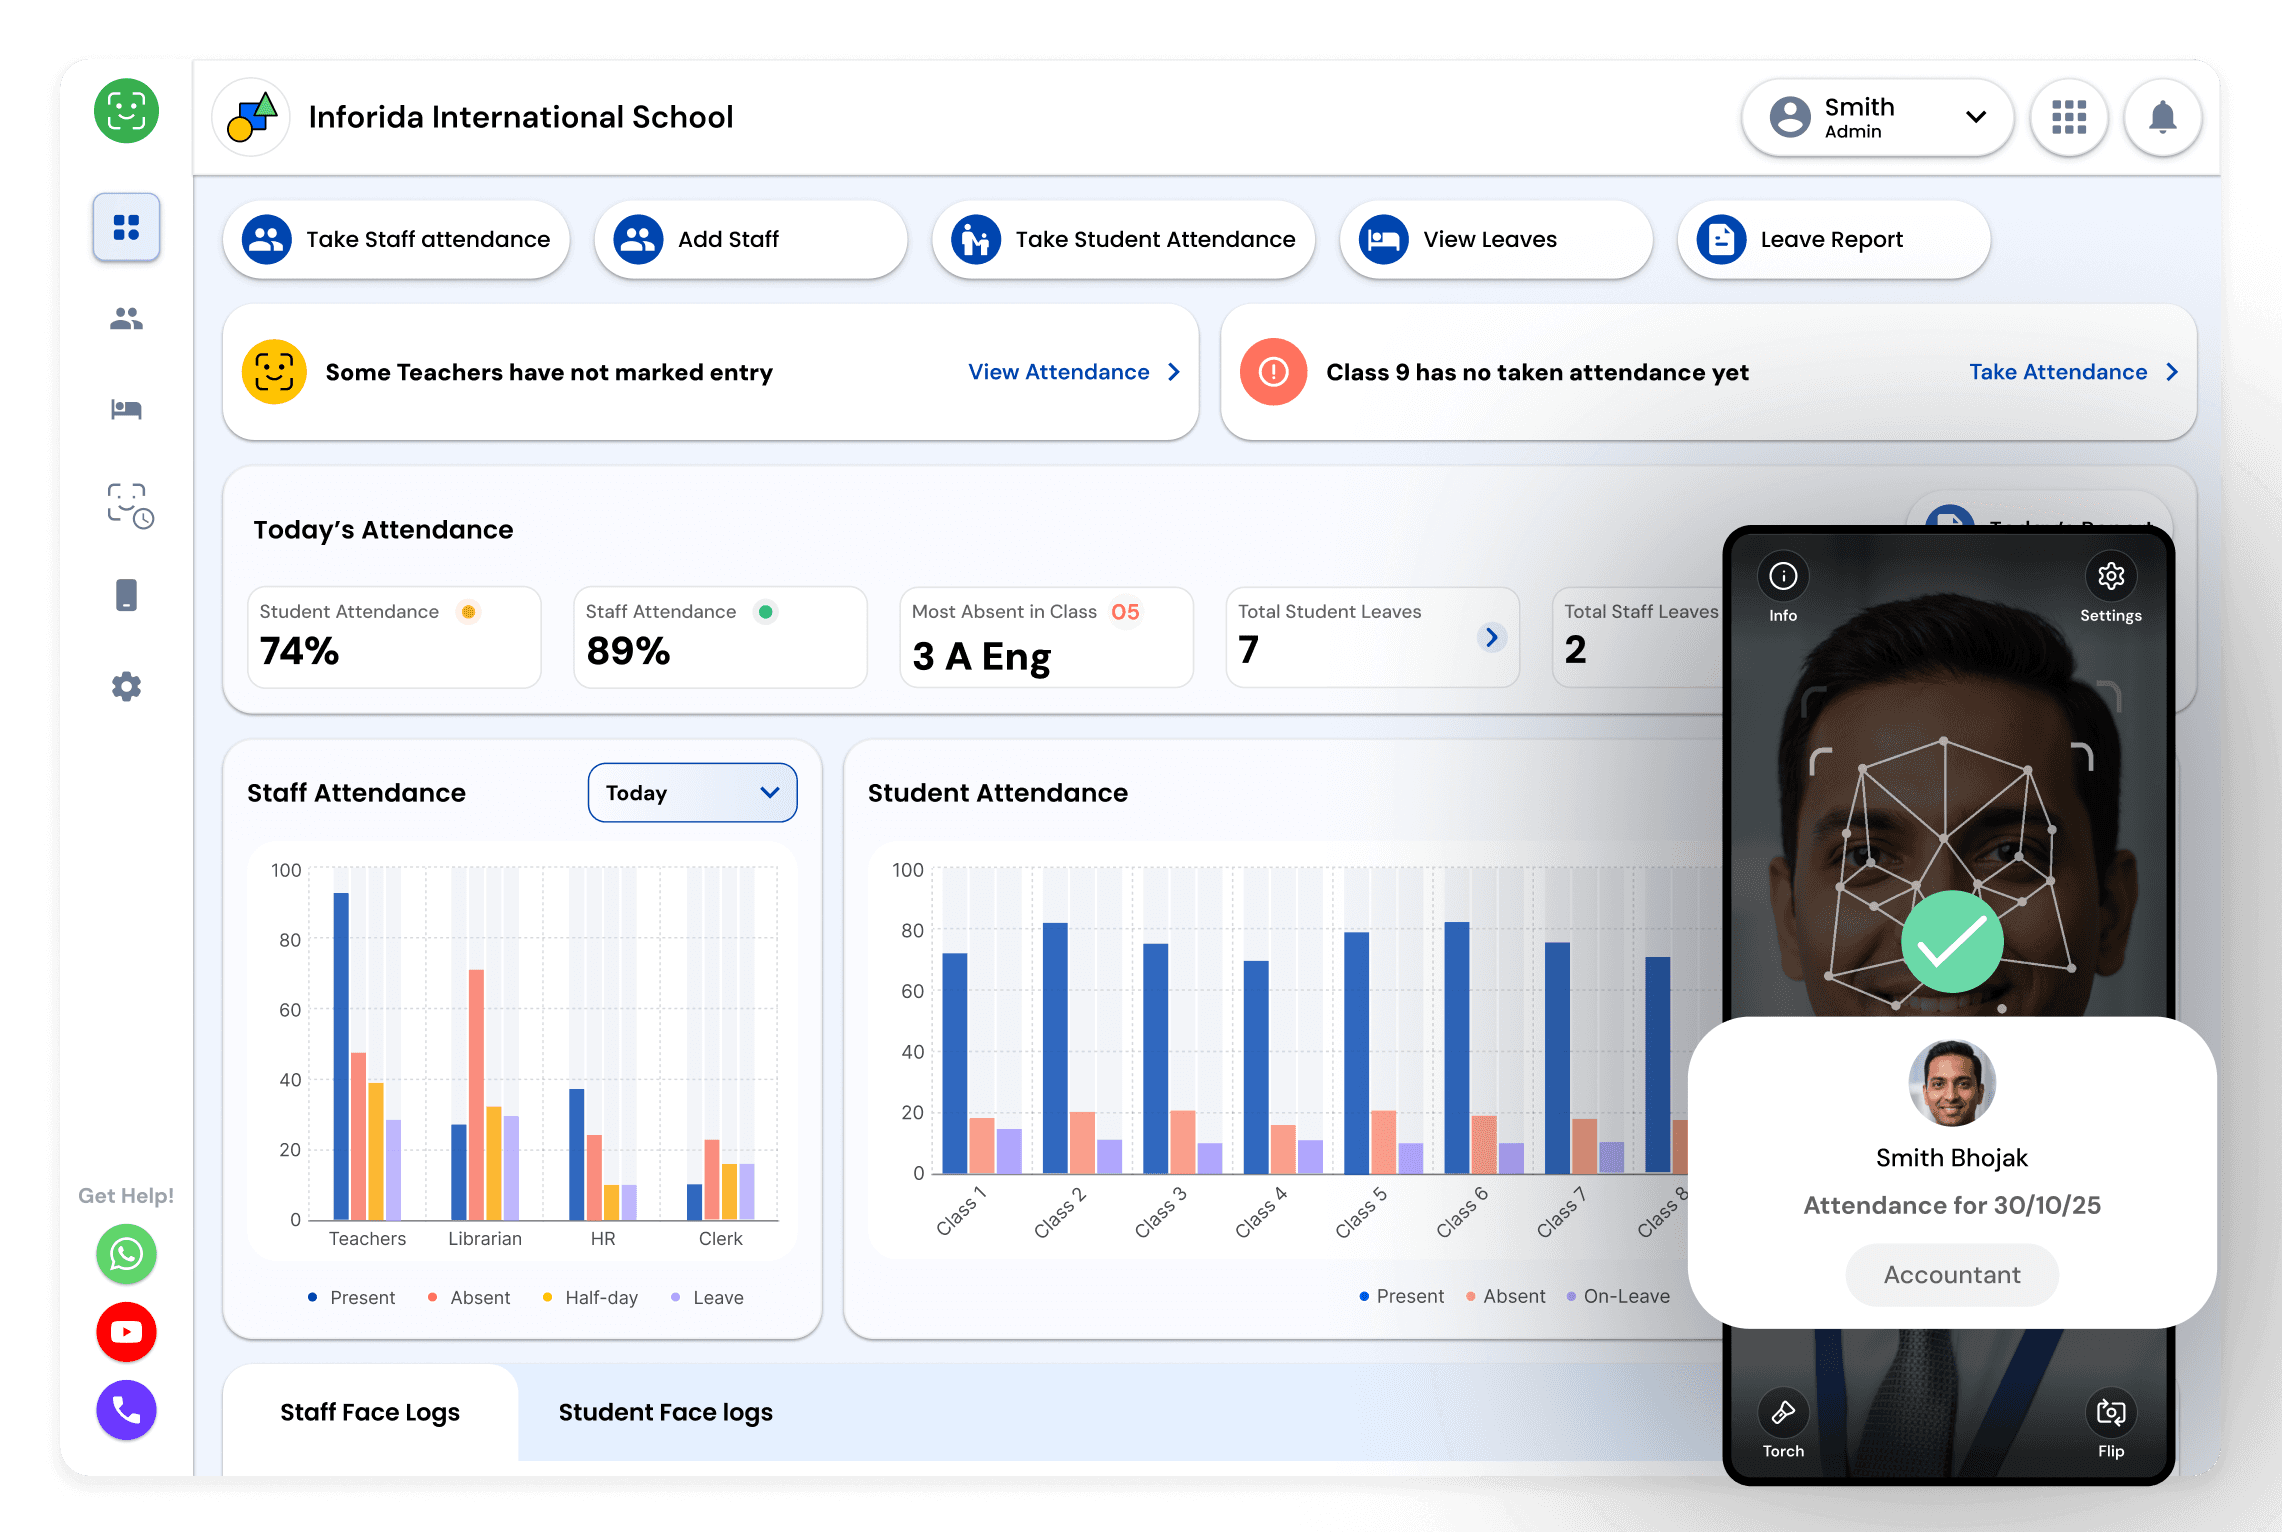This screenshot has height=1532, width=2282.
Task: Click the WhatsApp help icon
Action: (x=126, y=1254)
